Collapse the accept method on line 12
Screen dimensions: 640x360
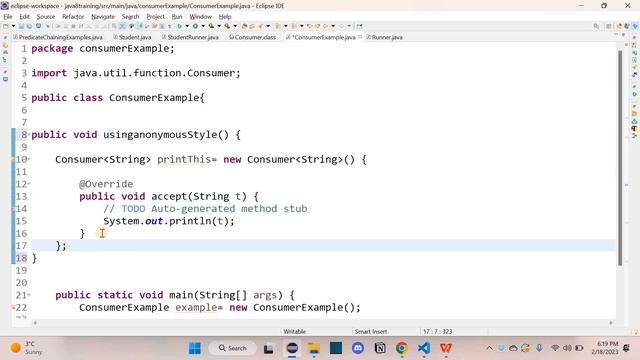29,184
